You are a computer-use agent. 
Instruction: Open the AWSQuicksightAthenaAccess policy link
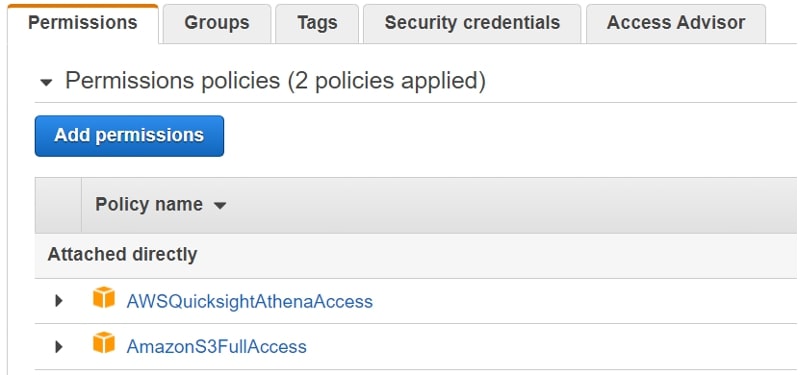[x=249, y=302]
